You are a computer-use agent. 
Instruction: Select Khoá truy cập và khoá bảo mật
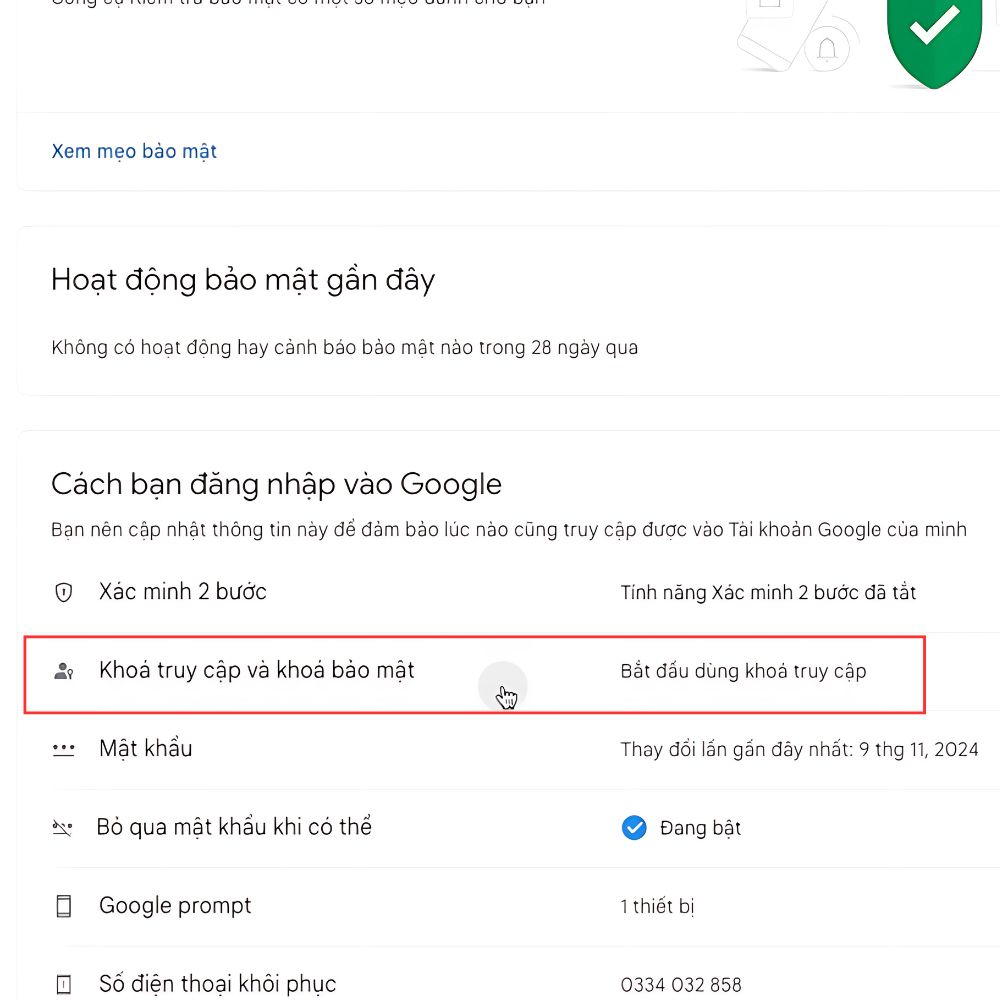pyautogui.click(x=474, y=674)
